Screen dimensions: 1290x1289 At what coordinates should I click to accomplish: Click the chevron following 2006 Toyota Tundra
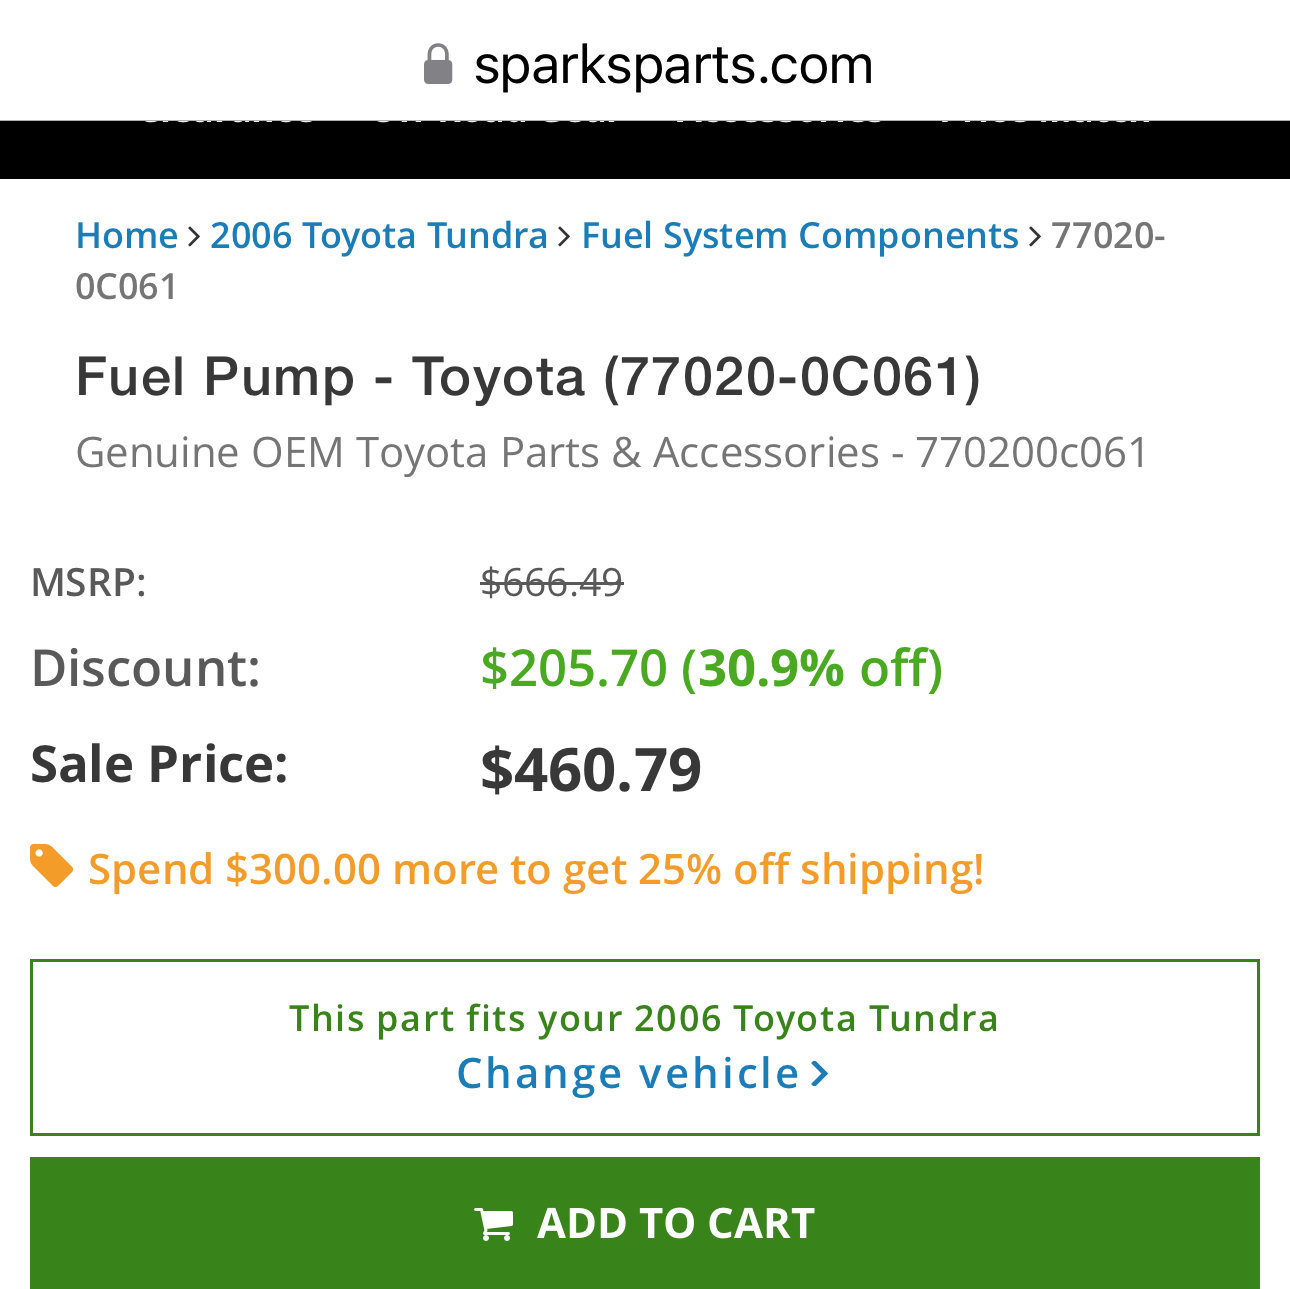point(564,236)
